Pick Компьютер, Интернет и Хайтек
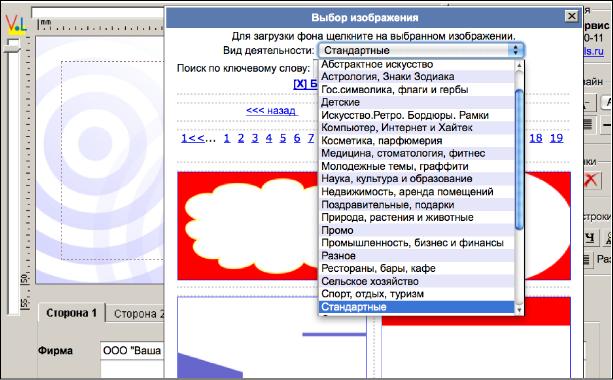This screenshot has height=380, width=613. 417,128
